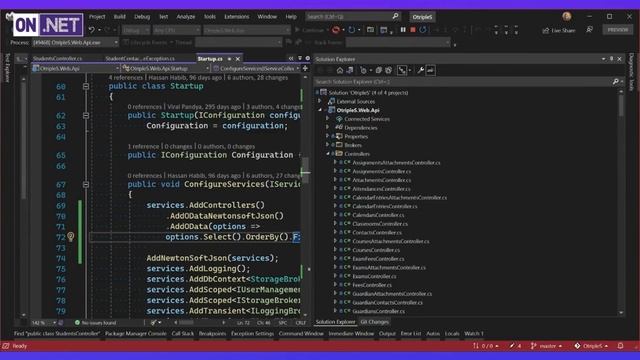640x360 pixels.
Task: Collapse the Startup class at line 60
Action: pos(86,86)
